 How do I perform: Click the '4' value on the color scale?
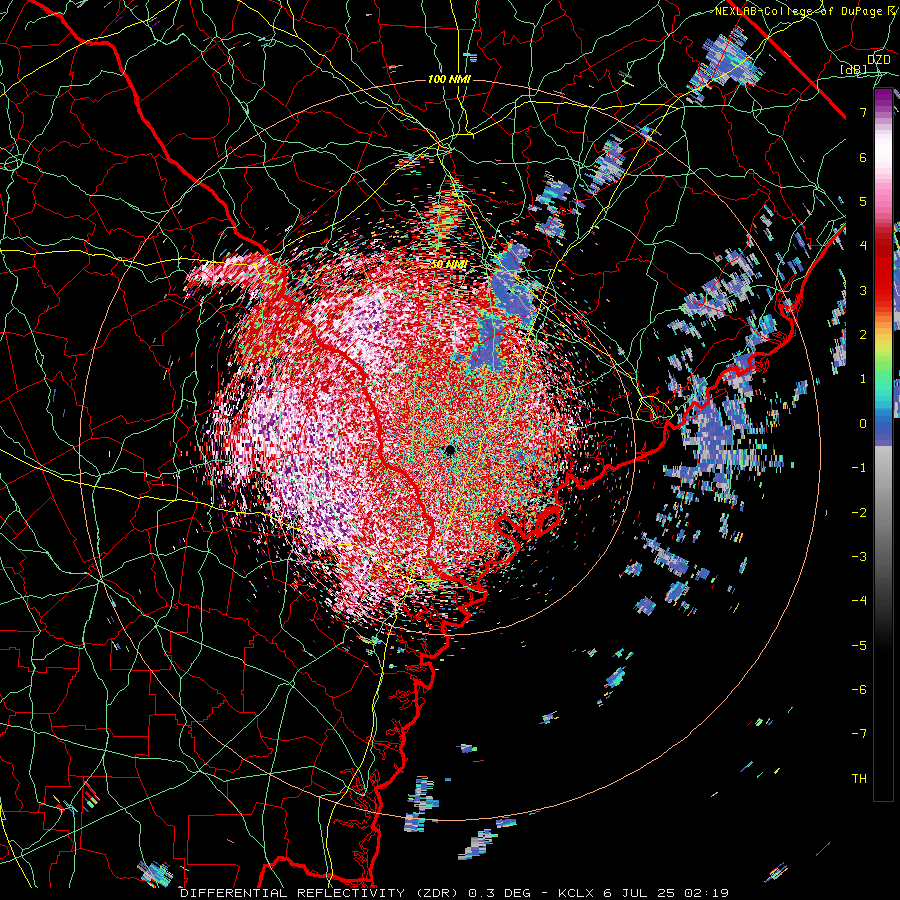tap(863, 246)
